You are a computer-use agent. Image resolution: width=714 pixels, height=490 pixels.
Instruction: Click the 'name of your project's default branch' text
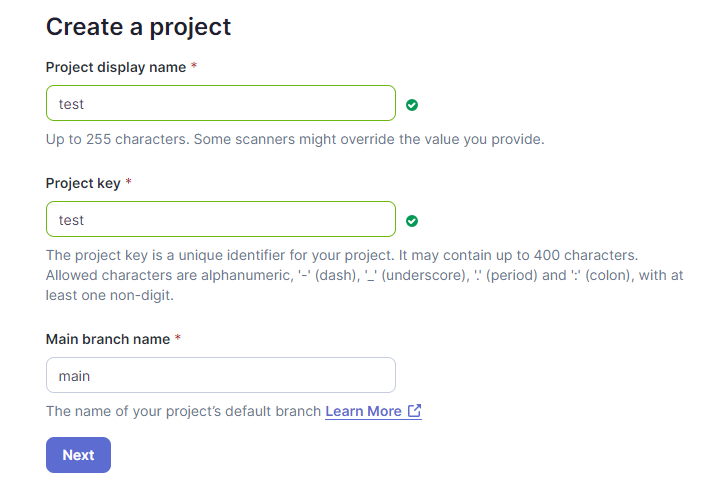[x=184, y=411]
